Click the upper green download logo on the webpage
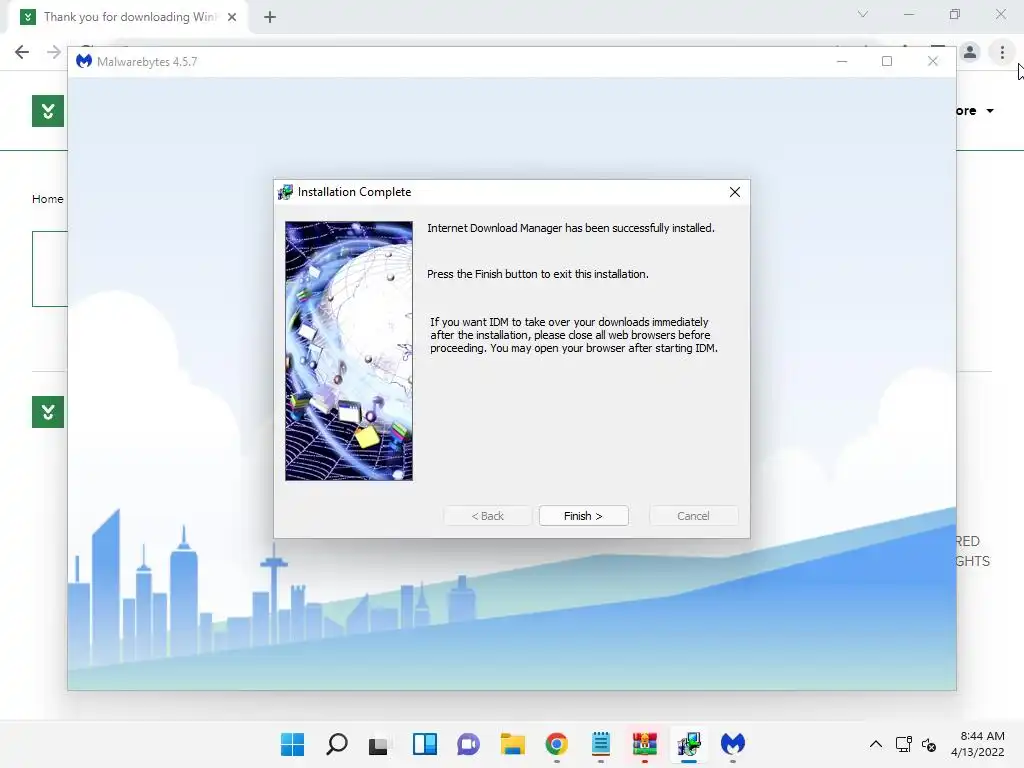The width and height of the screenshot is (1024, 768). 48,111
